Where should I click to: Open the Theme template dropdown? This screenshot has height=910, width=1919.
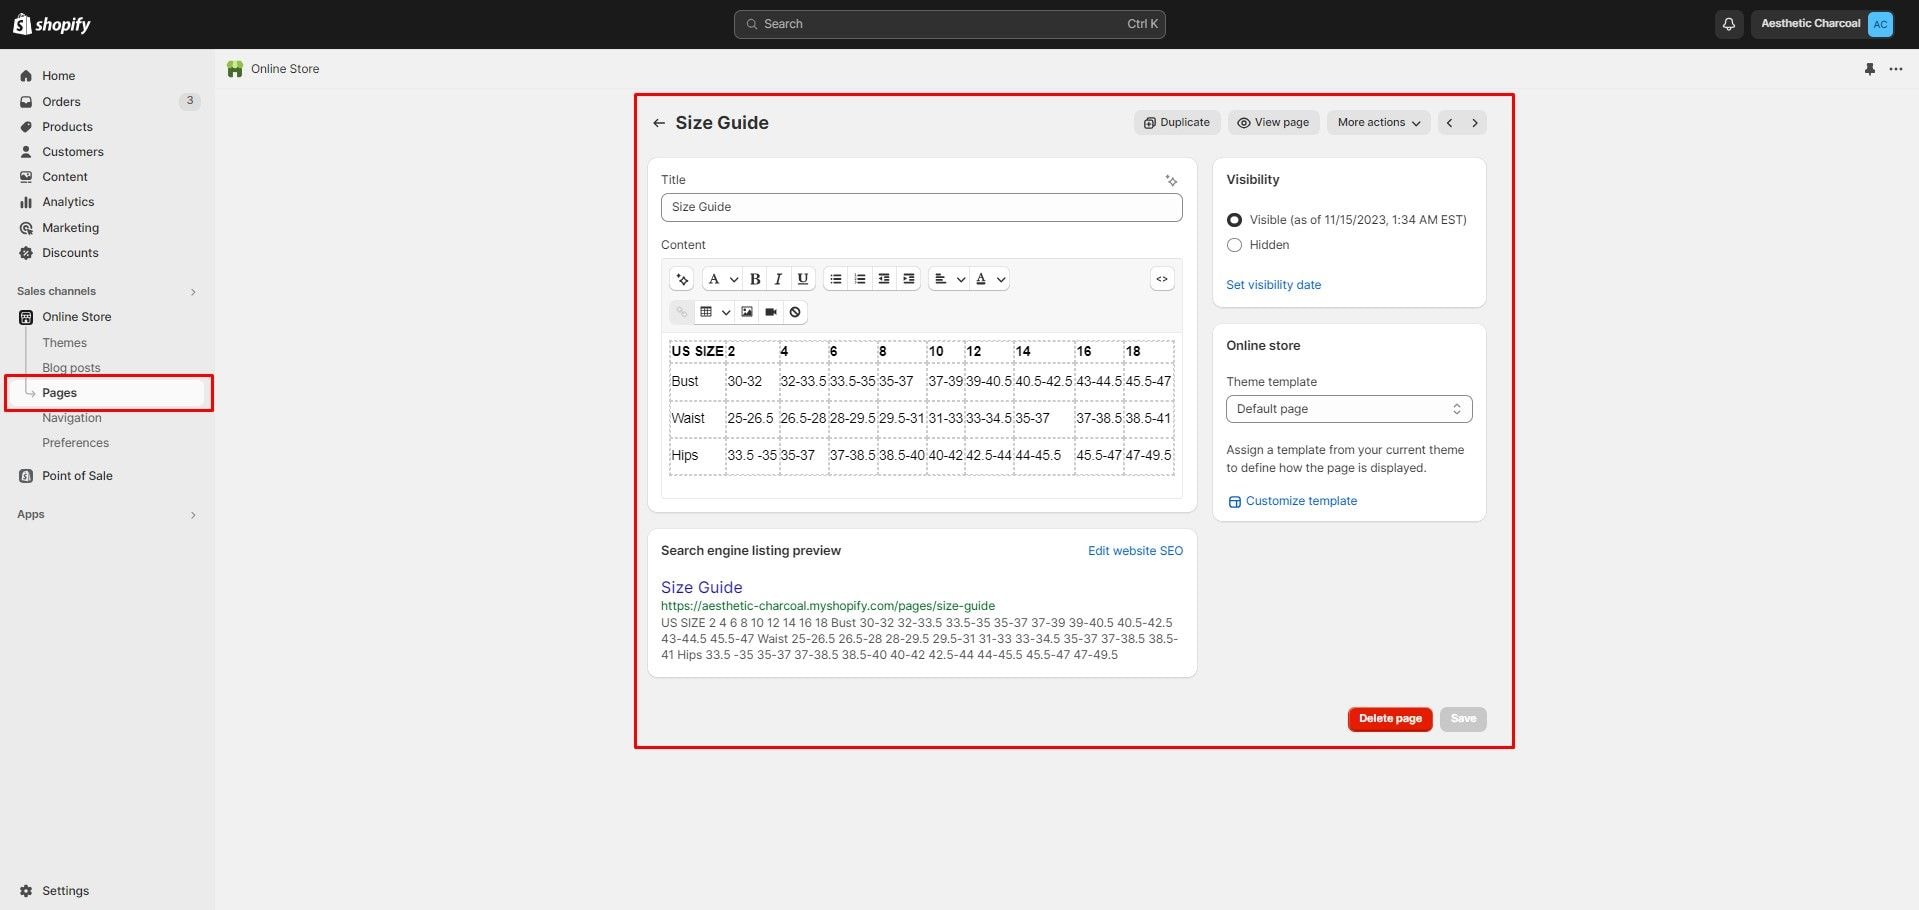tap(1348, 409)
